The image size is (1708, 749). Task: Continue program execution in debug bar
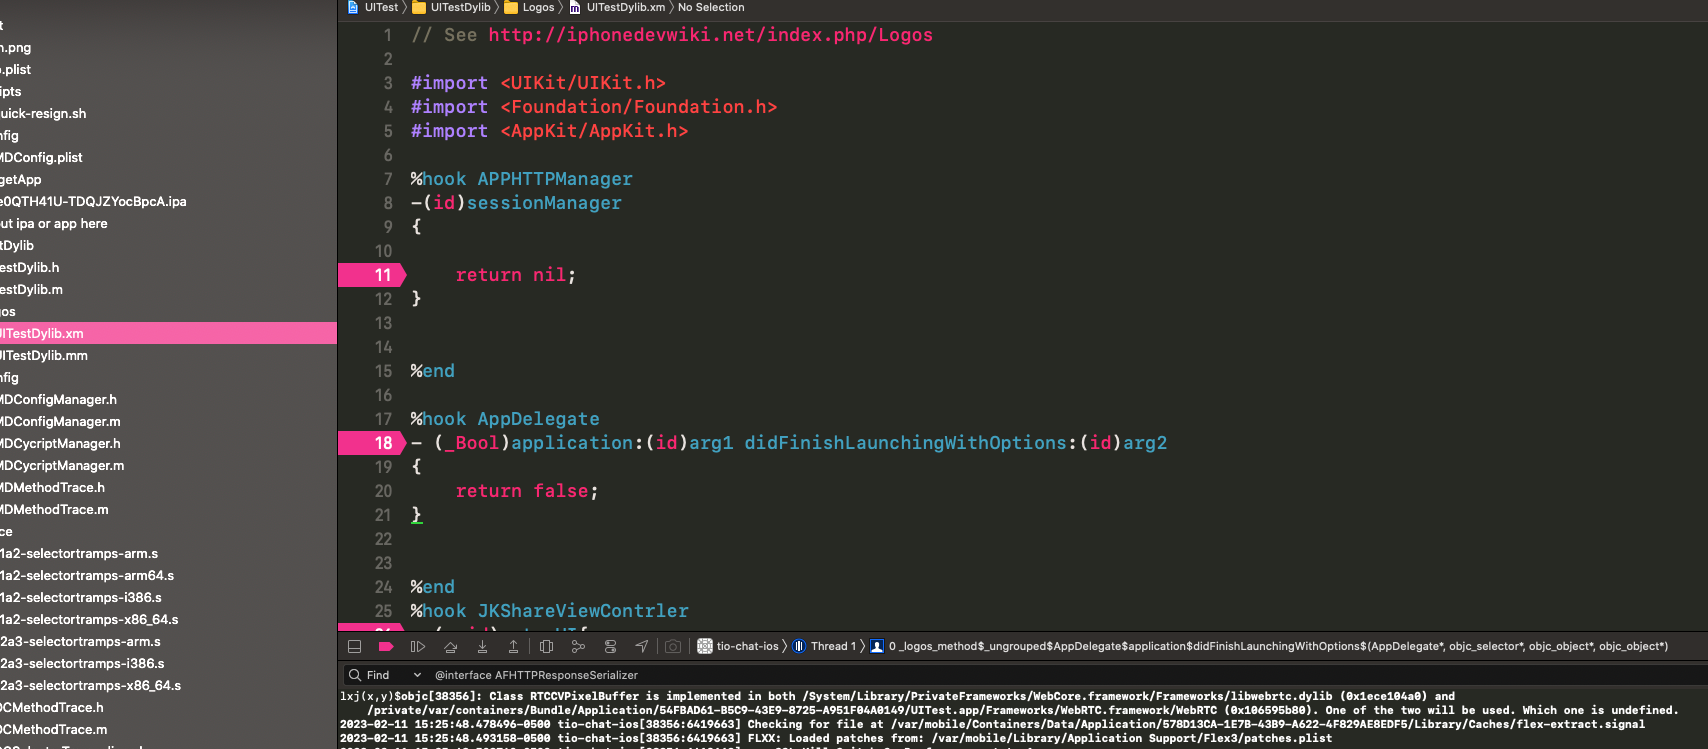tap(418, 647)
